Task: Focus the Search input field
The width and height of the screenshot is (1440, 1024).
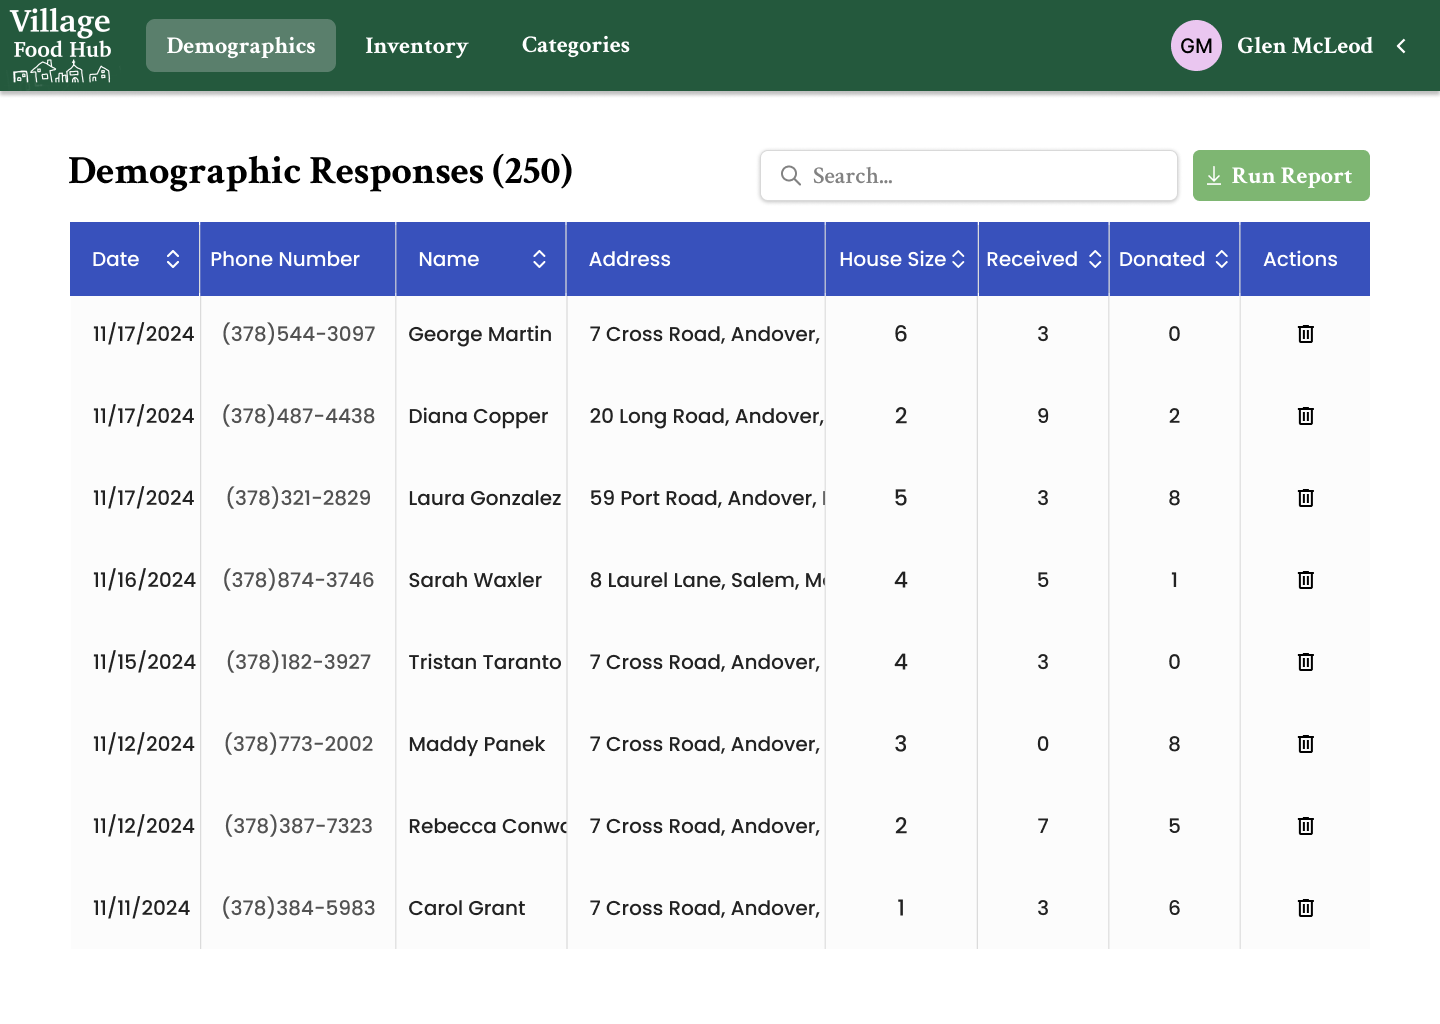Action: coord(968,176)
